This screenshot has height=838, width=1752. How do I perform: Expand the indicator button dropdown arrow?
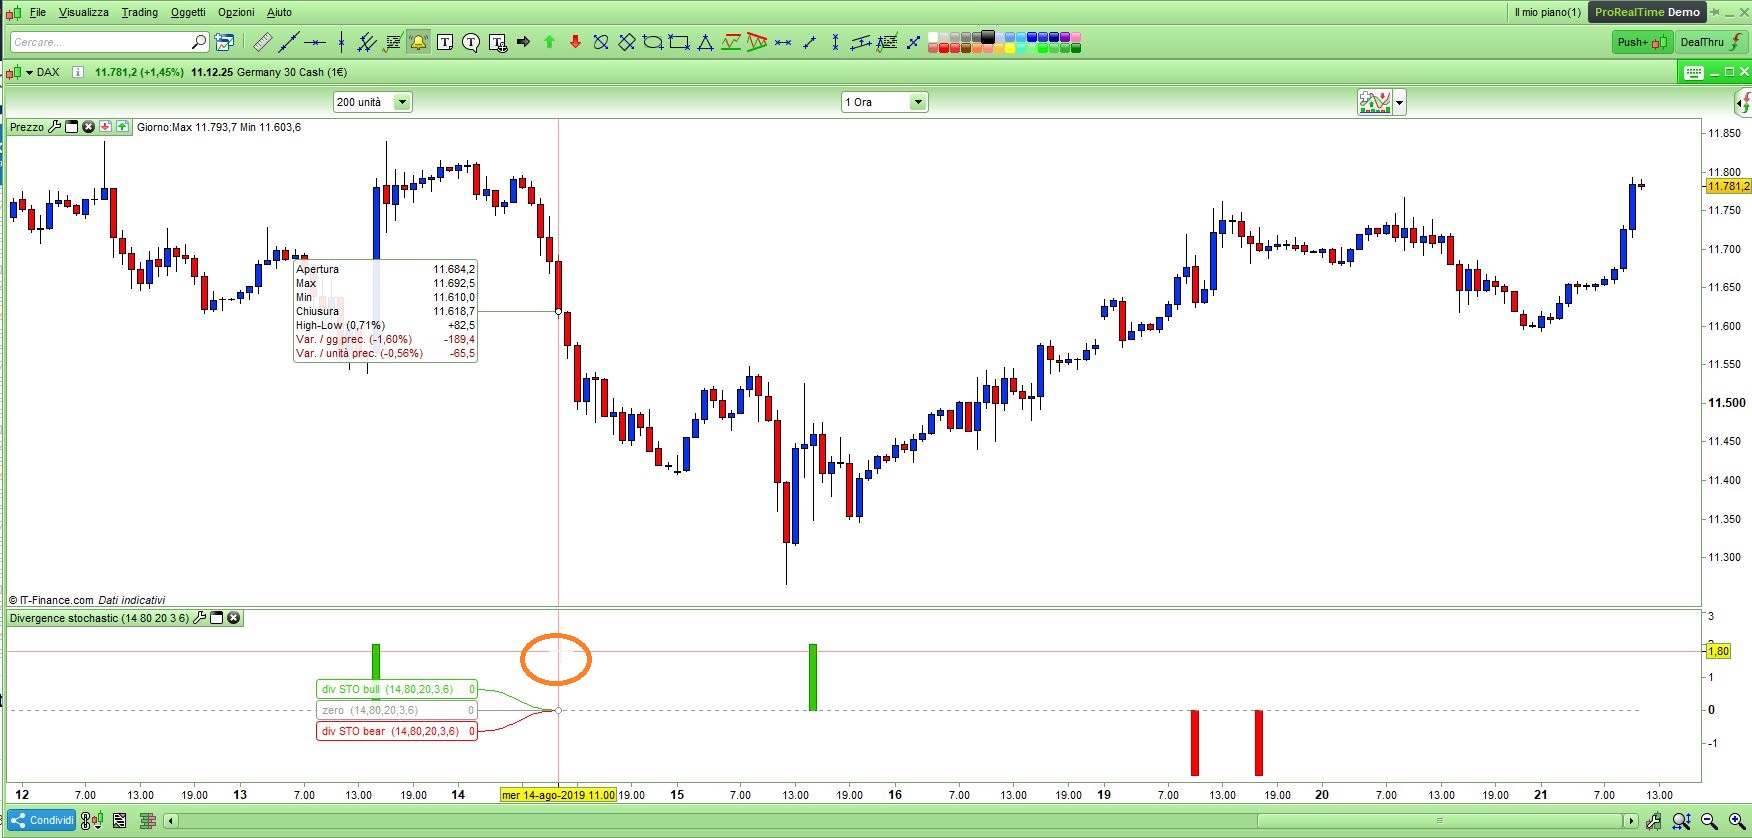click(1400, 102)
